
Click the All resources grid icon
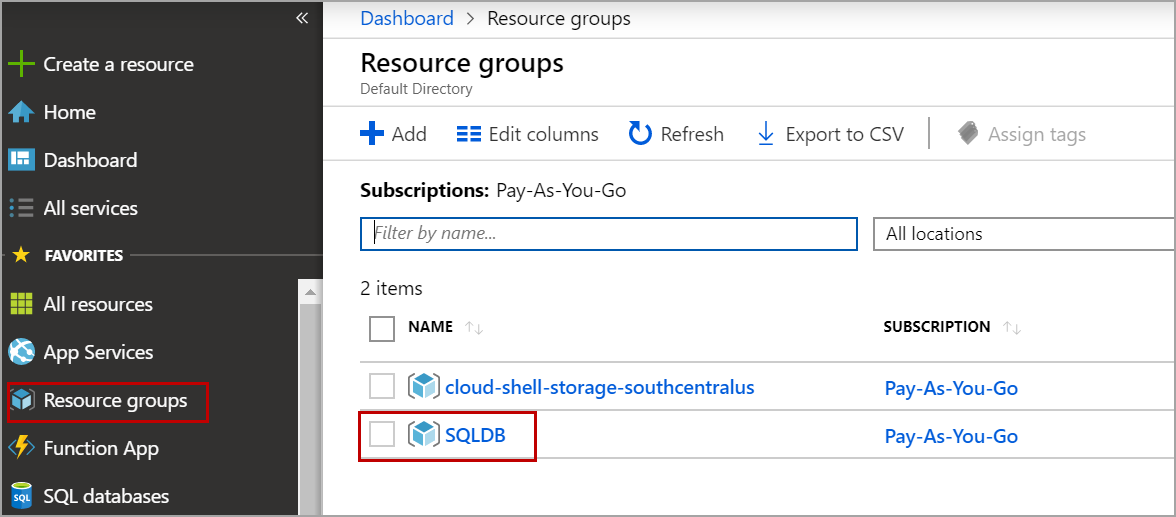pyautogui.click(x=21, y=305)
